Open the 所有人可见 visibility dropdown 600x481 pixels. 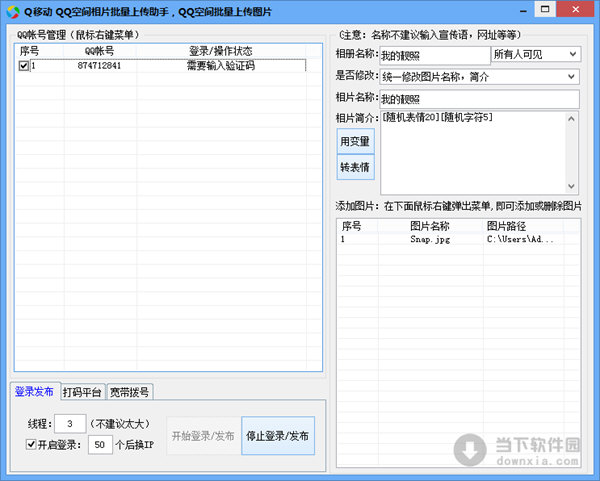(535, 54)
